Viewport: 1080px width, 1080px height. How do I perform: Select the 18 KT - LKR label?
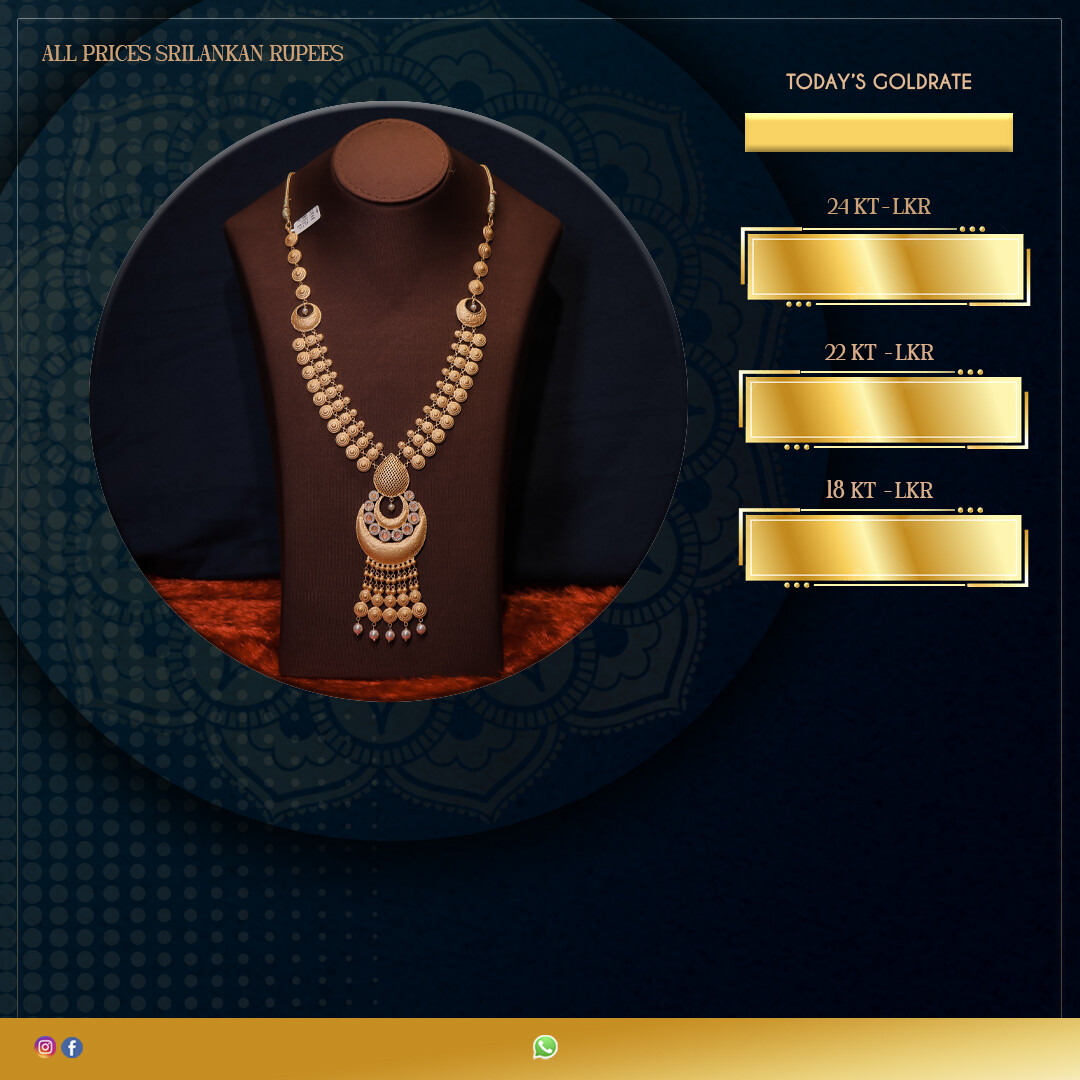point(879,490)
